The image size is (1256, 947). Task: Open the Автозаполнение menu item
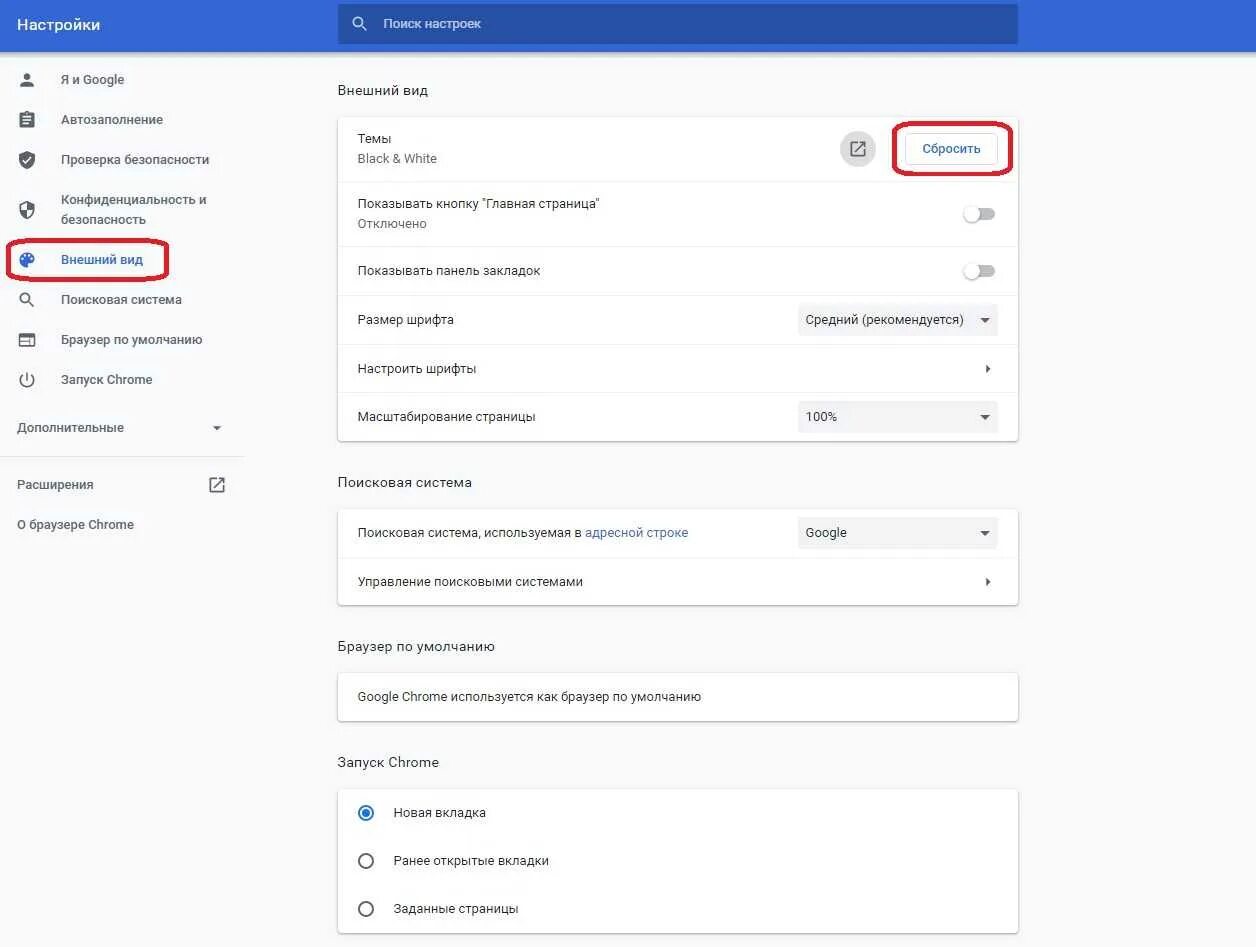click(x=112, y=120)
